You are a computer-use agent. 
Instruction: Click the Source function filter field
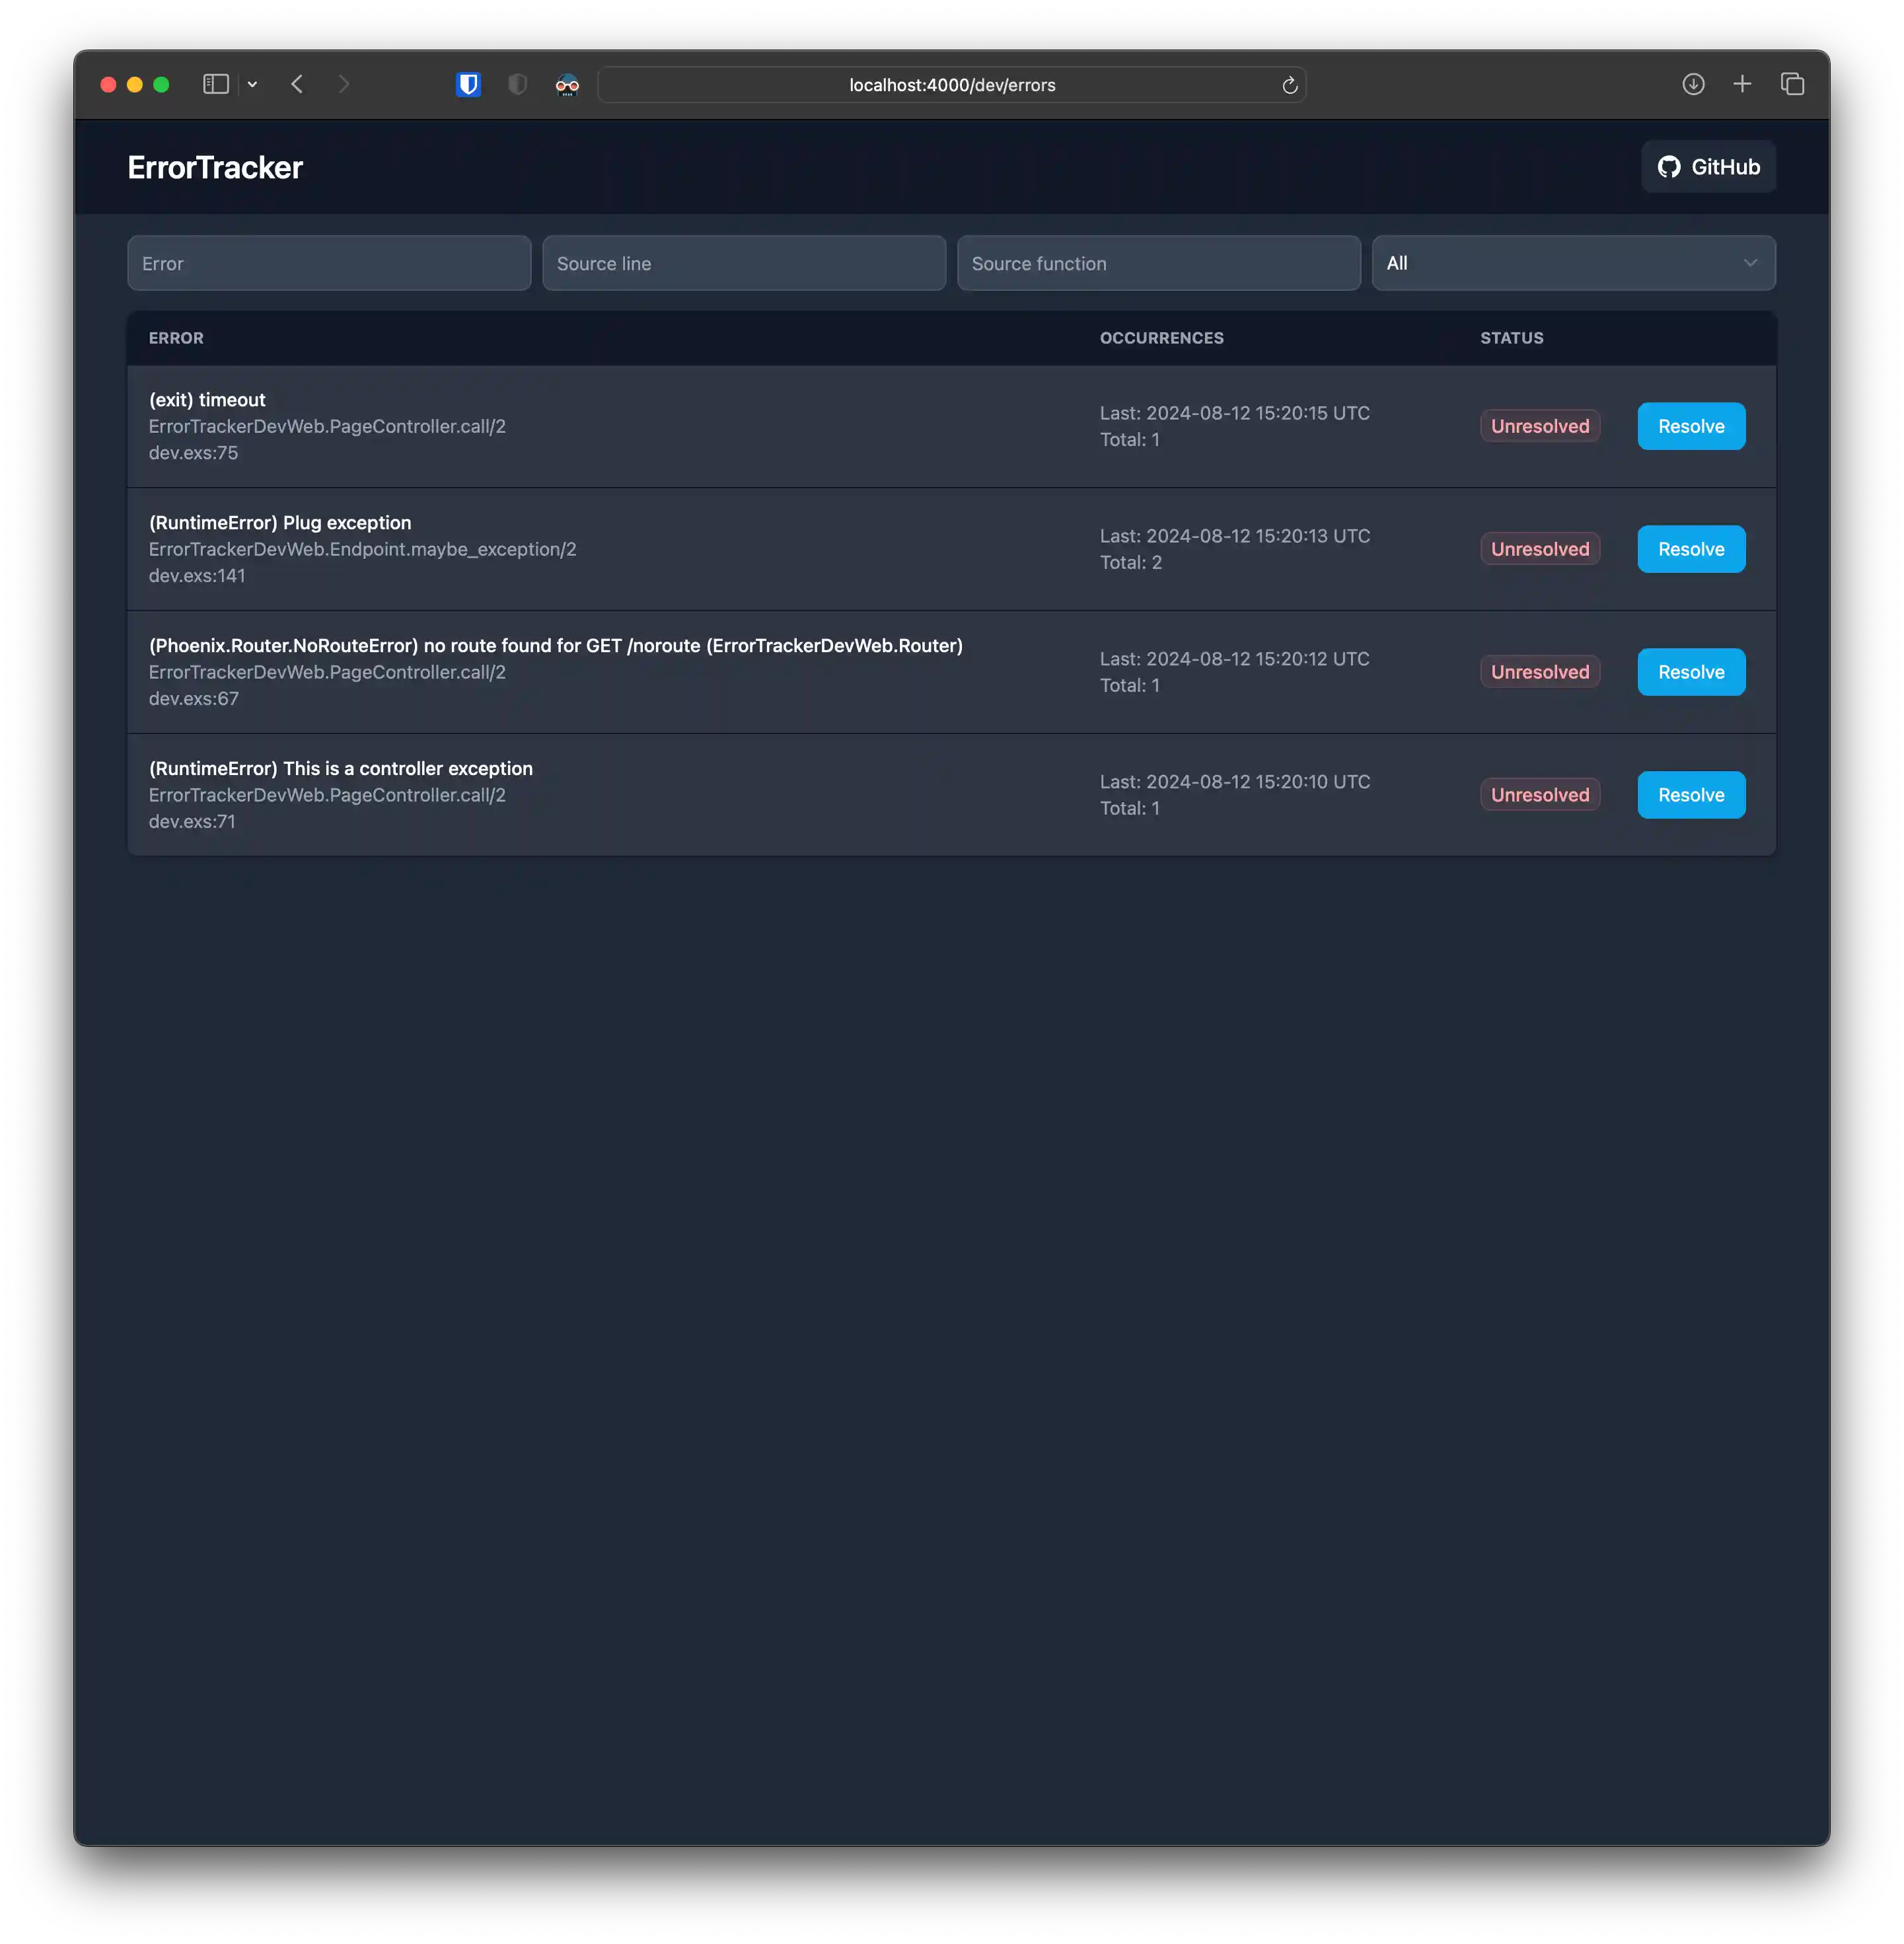[1158, 263]
